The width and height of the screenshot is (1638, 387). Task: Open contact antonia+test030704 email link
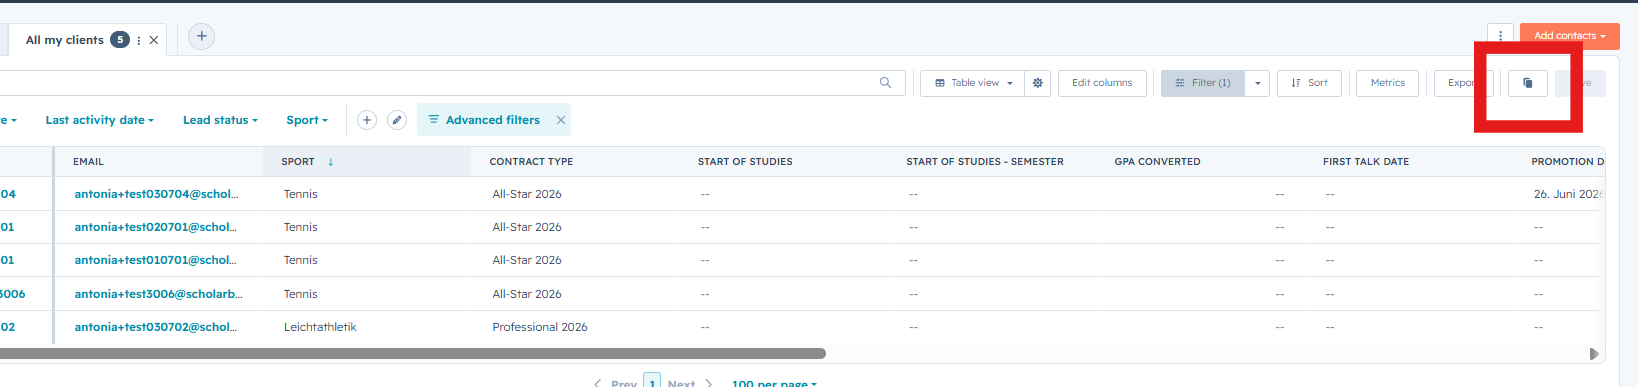click(x=156, y=194)
